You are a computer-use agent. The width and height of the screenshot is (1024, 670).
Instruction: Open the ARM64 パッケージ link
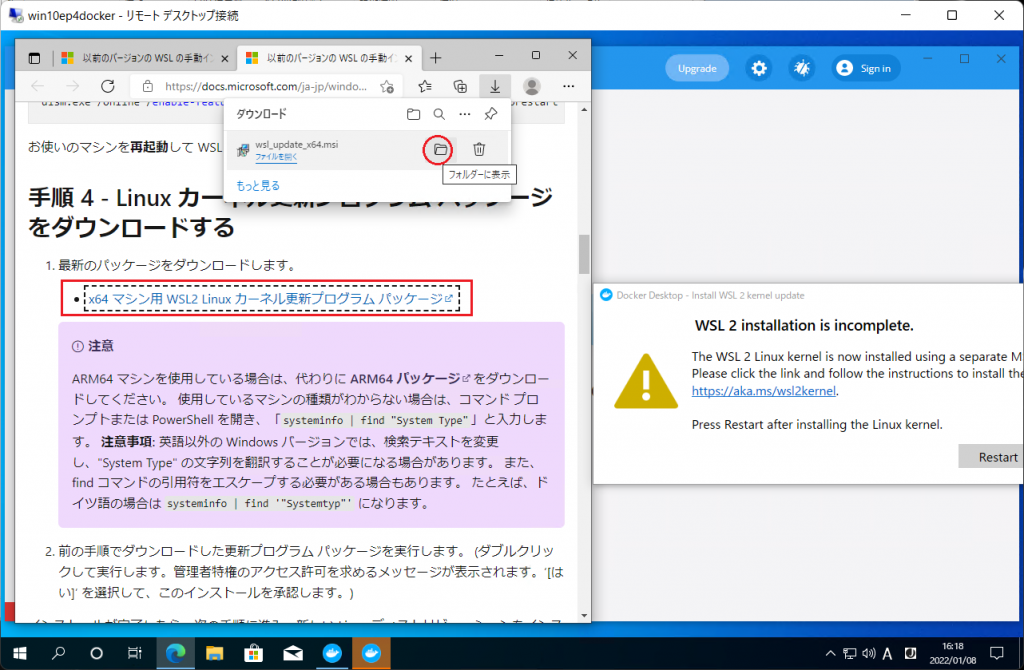[x=410, y=379]
